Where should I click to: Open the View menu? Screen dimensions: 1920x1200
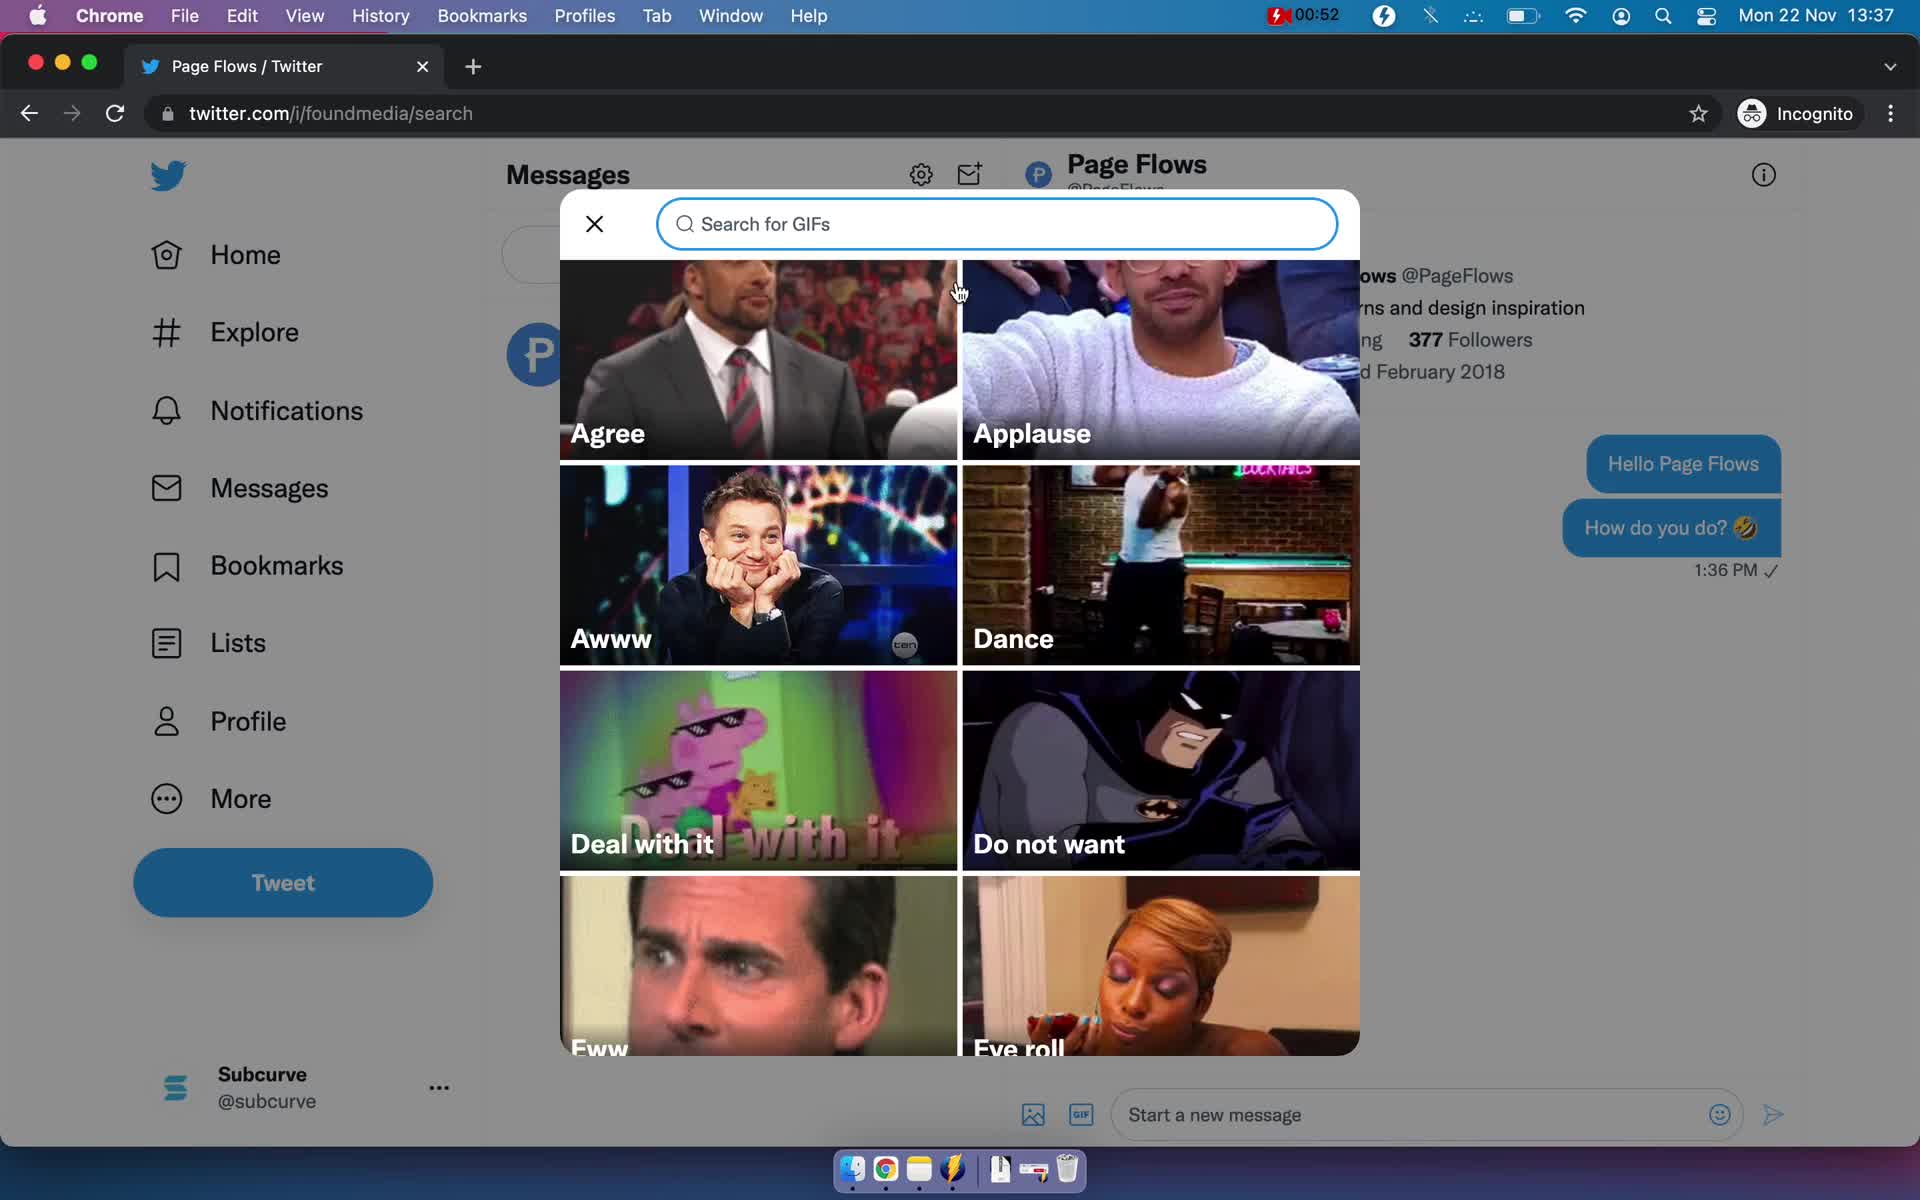point(305,16)
